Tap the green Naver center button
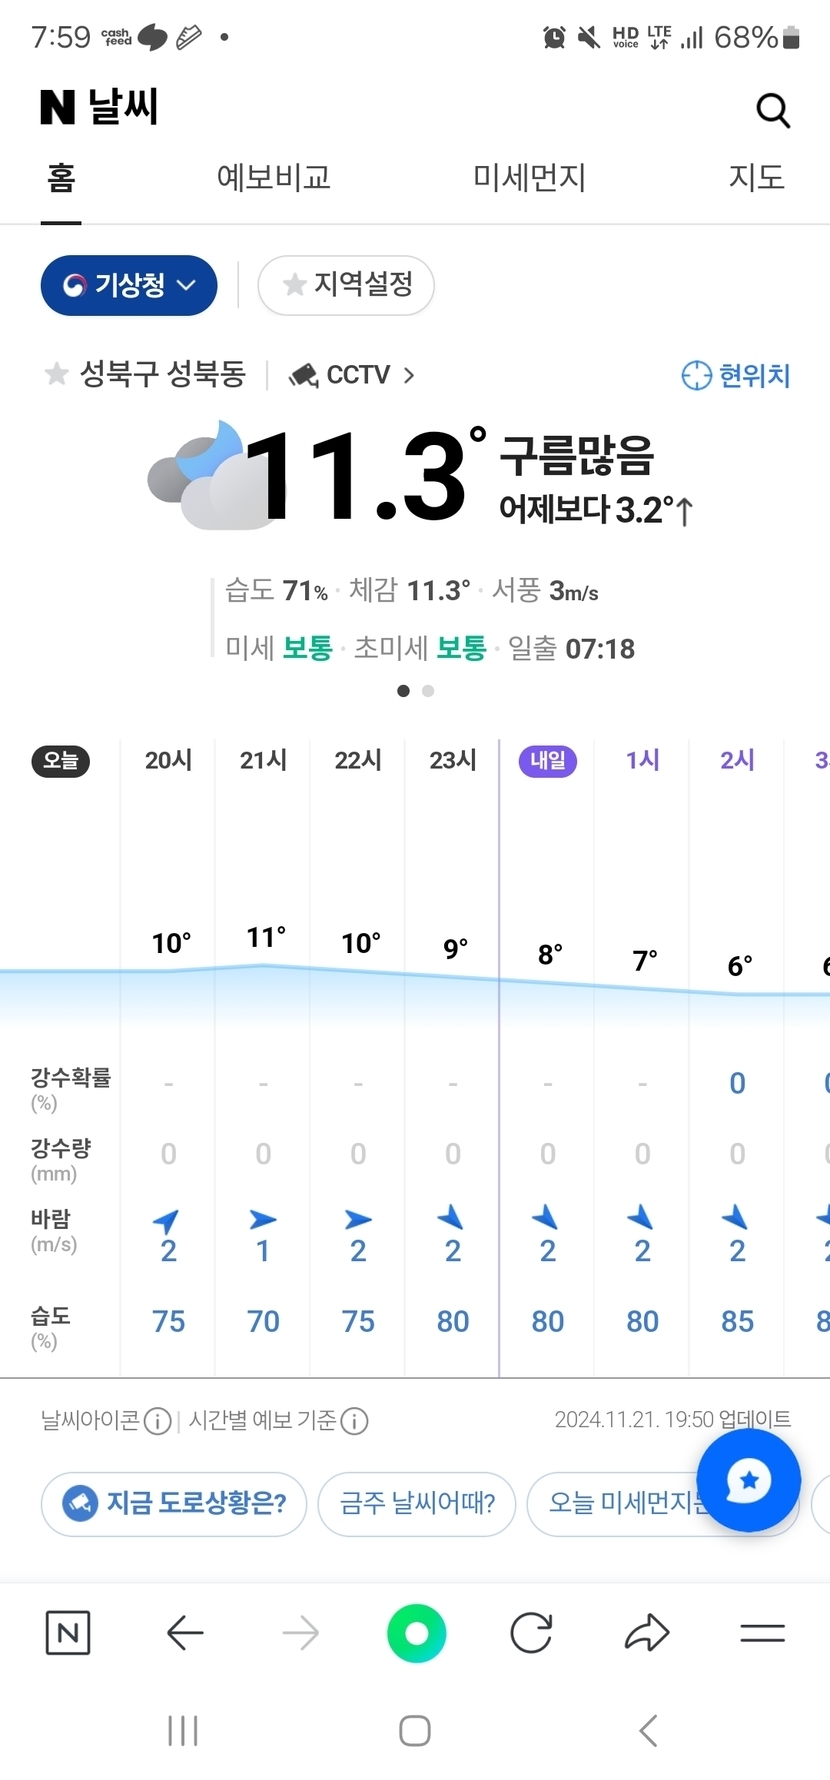This screenshot has width=830, height=1780. point(416,1633)
